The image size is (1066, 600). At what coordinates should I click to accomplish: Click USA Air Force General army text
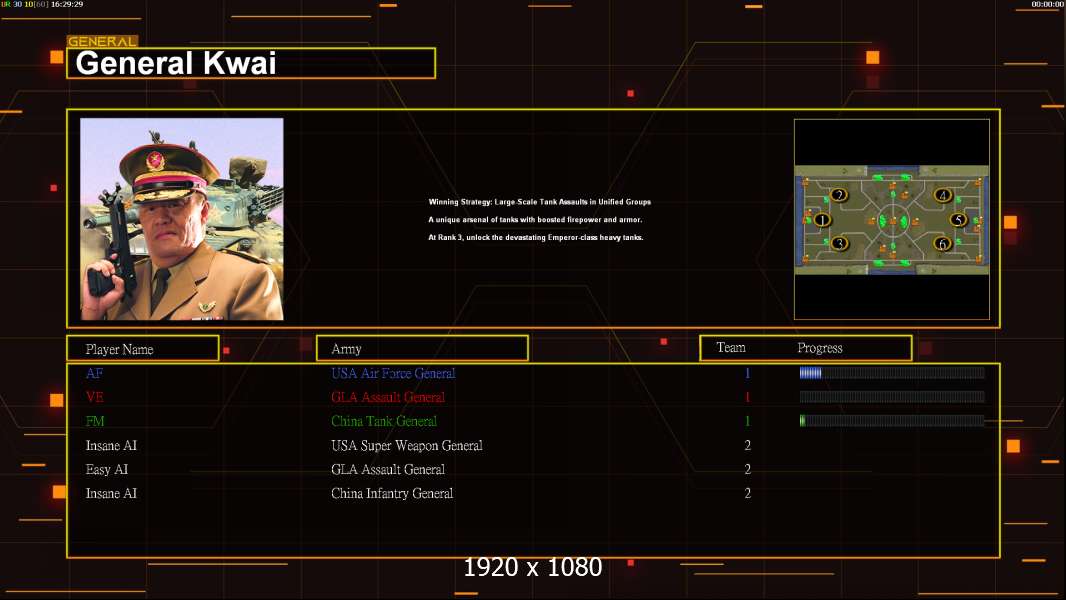pyautogui.click(x=393, y=373)
